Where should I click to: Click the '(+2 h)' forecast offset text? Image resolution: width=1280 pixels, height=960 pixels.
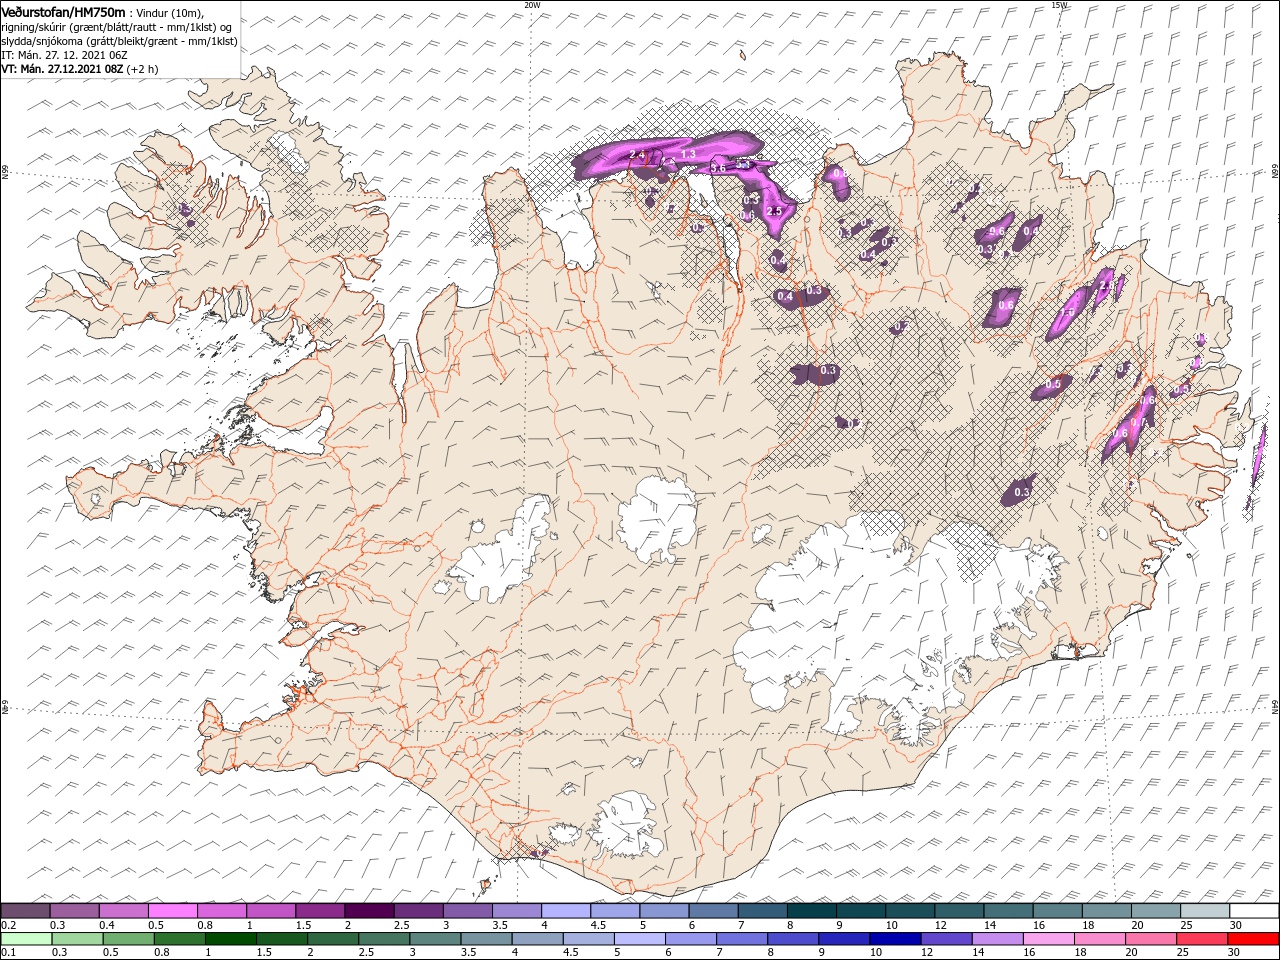tap(142, 69)
